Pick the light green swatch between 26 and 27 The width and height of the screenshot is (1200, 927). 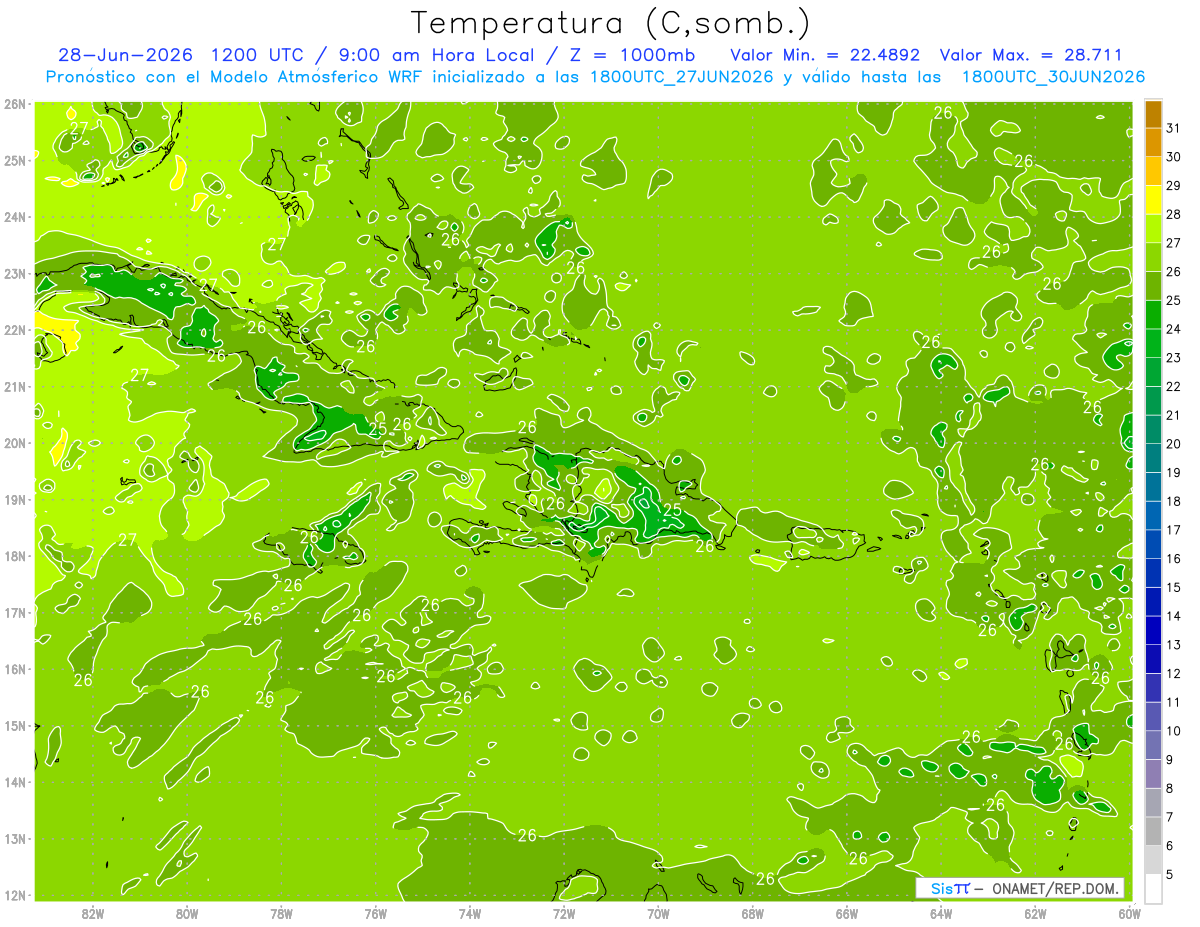coord(1153,257)
